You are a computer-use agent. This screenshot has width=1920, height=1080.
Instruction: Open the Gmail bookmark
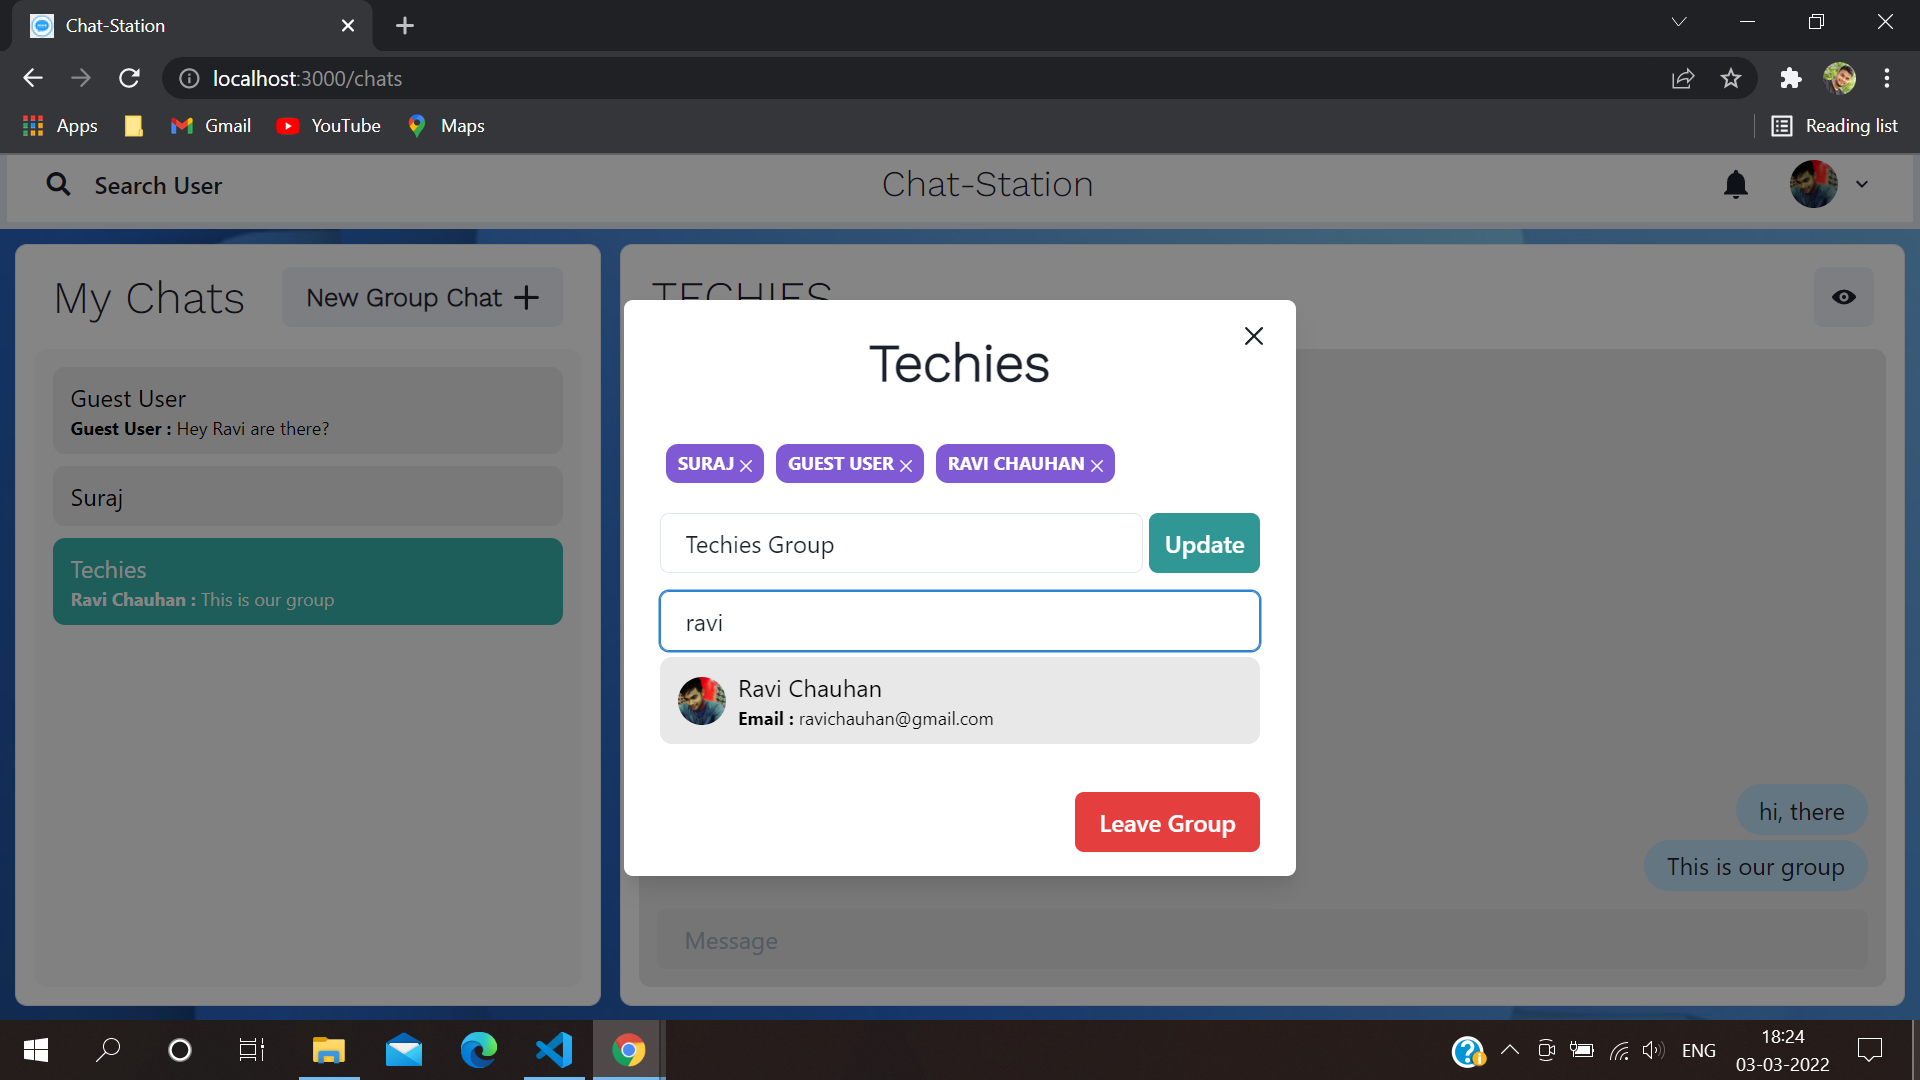point(210,125)
